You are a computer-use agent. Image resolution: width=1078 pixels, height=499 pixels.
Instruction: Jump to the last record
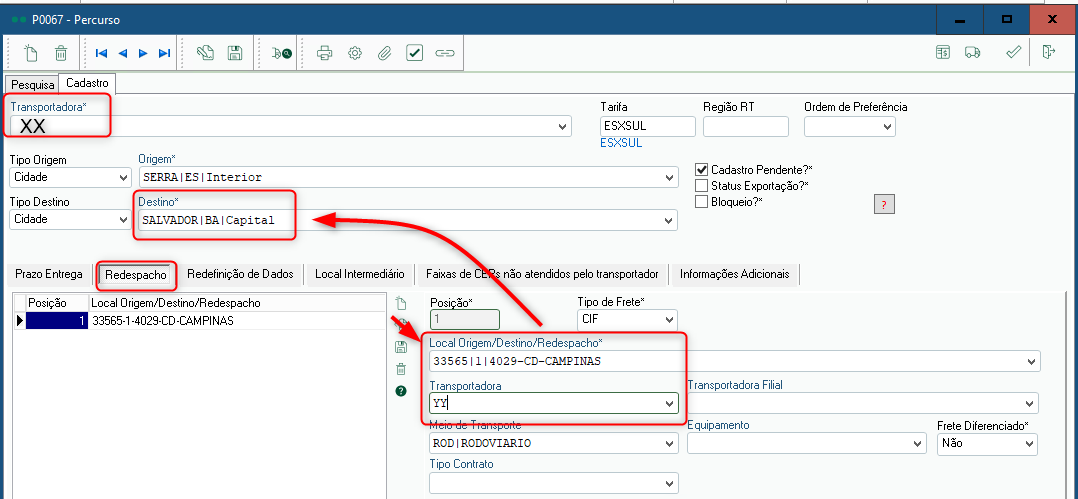pos(164,53)
